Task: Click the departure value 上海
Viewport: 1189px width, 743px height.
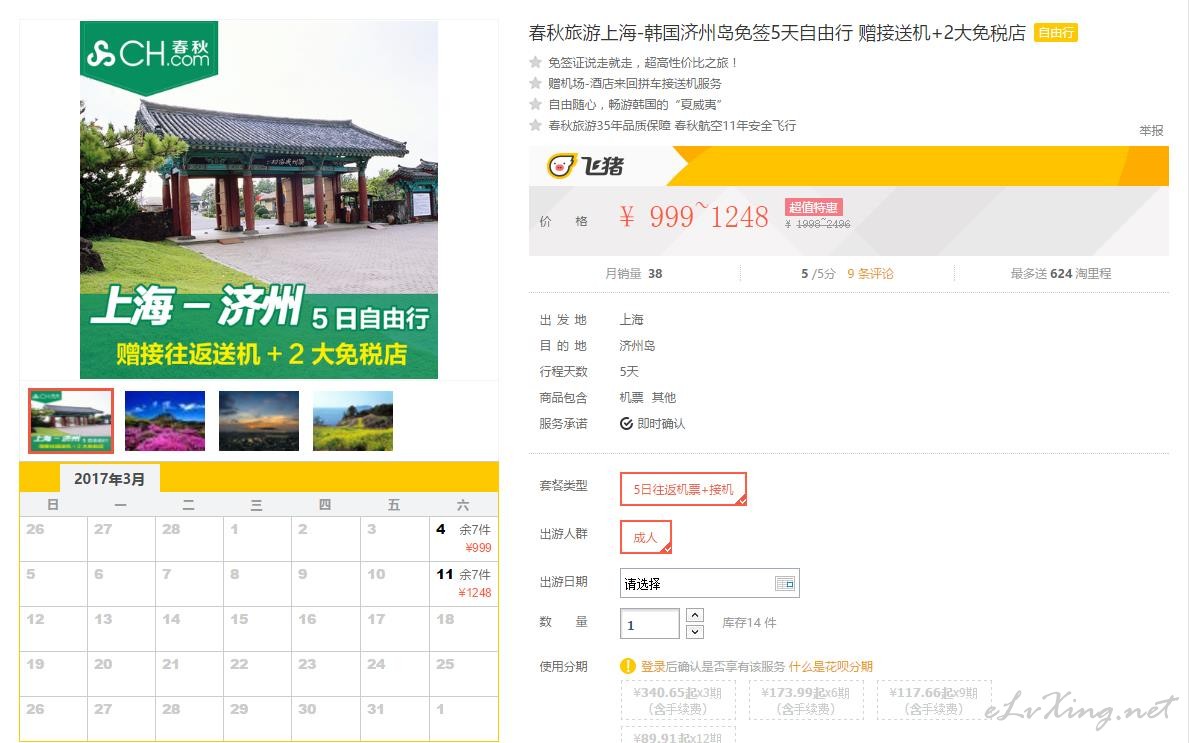Action: pyautogui.click(x=631, y=319)
